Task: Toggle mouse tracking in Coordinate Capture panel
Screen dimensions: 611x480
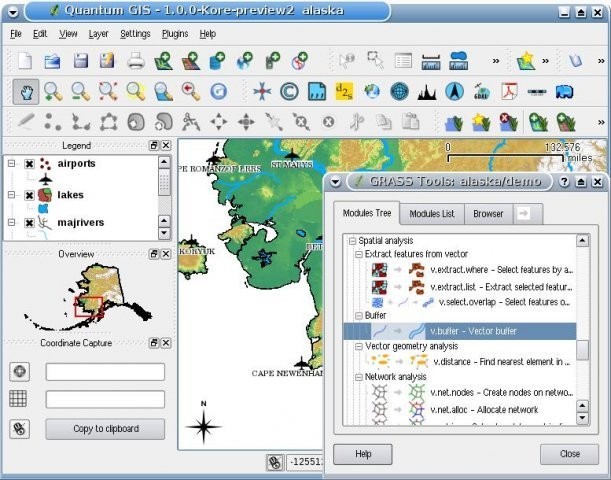Action: [19, 429]
